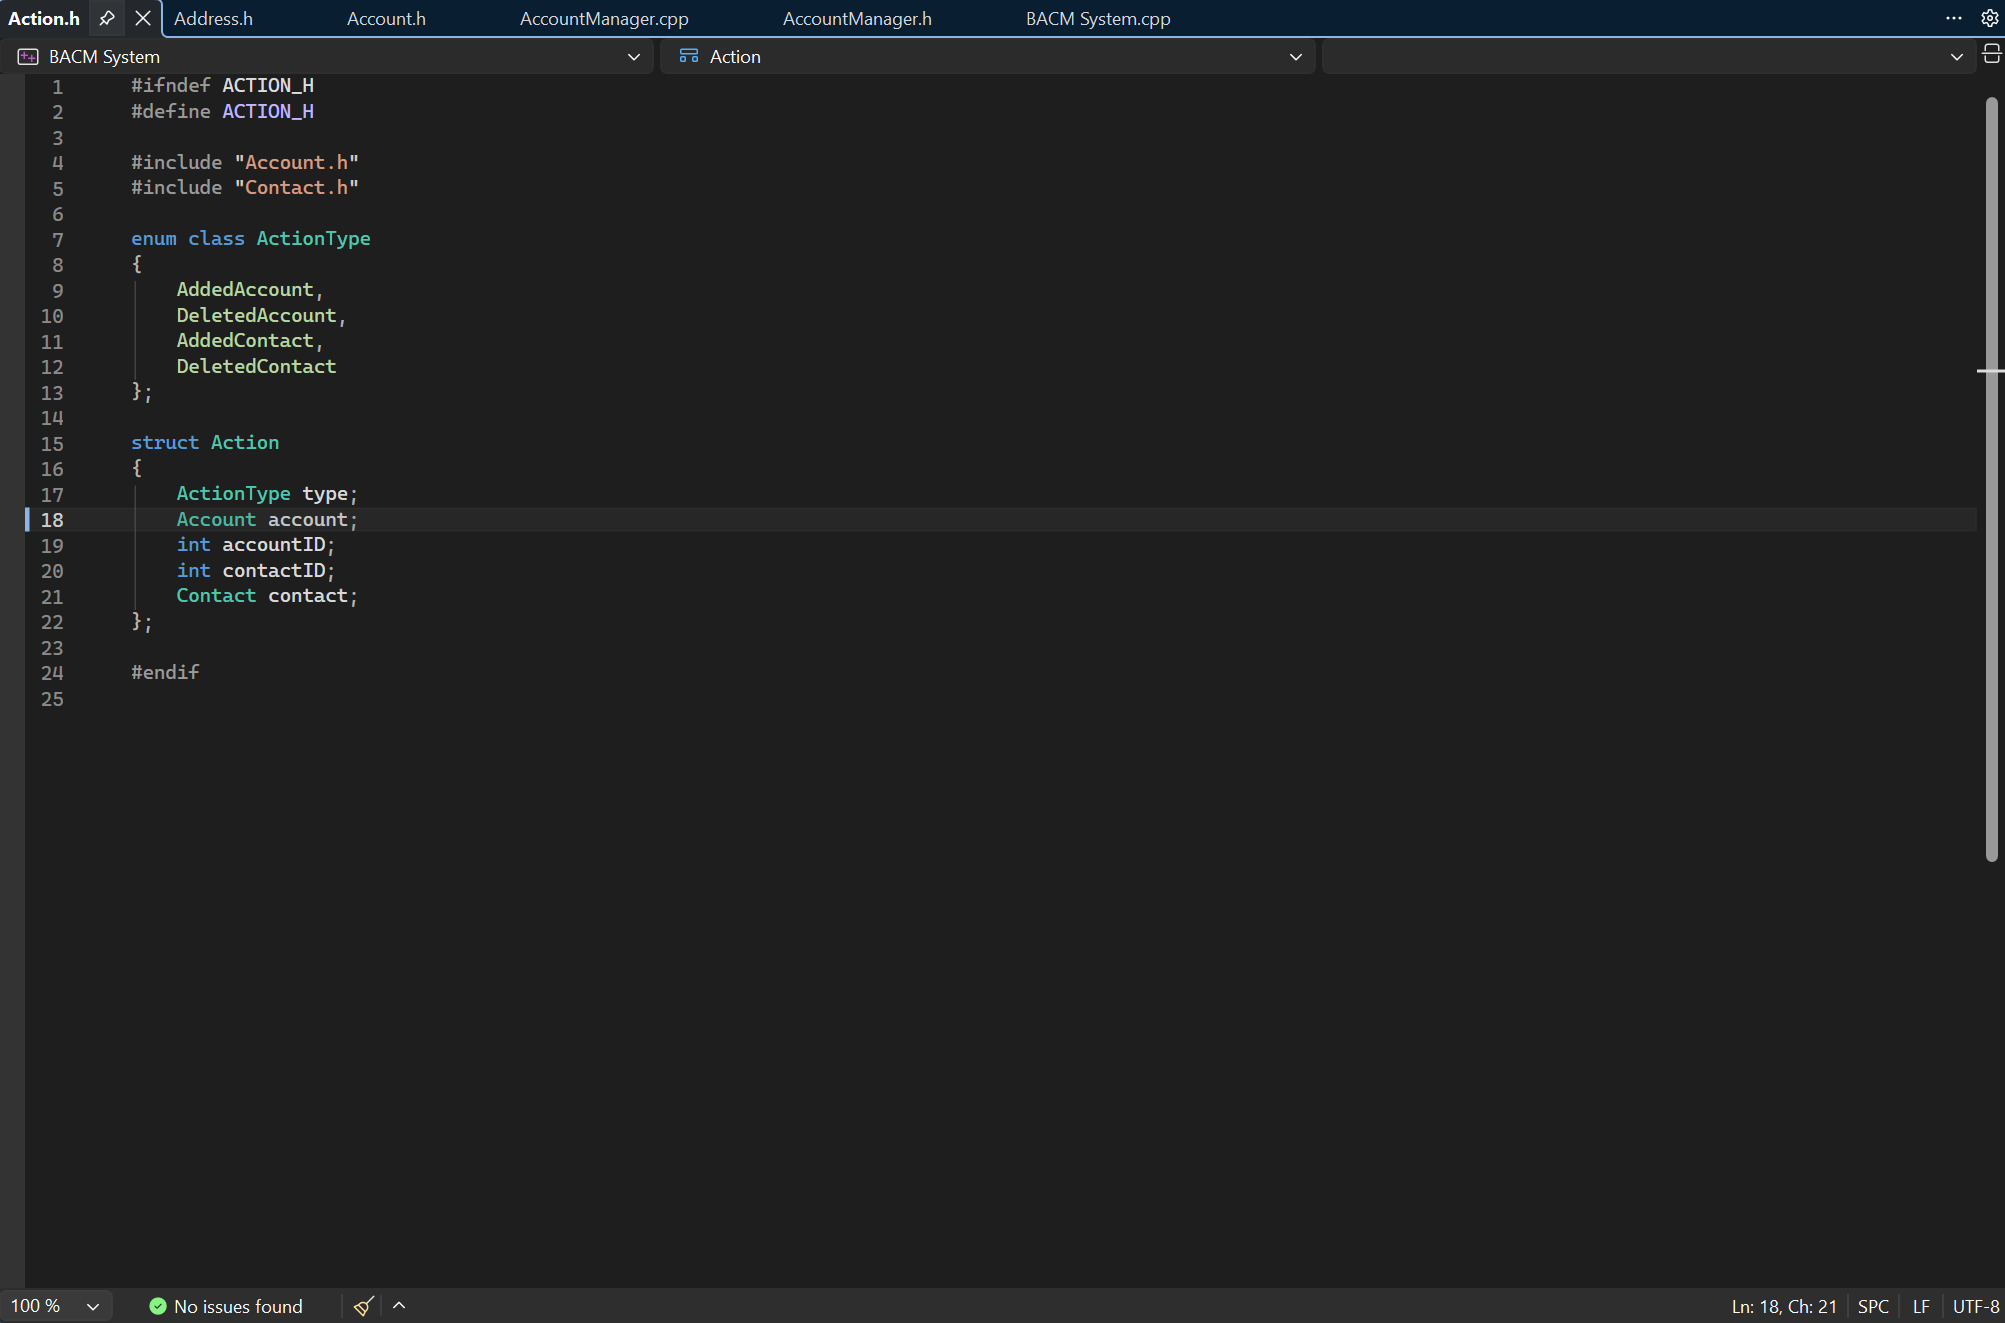Image resolution: width=2005 pixels, height=1323 pixels.
Task: Switch to the Account.h tab
Action: 386,18
